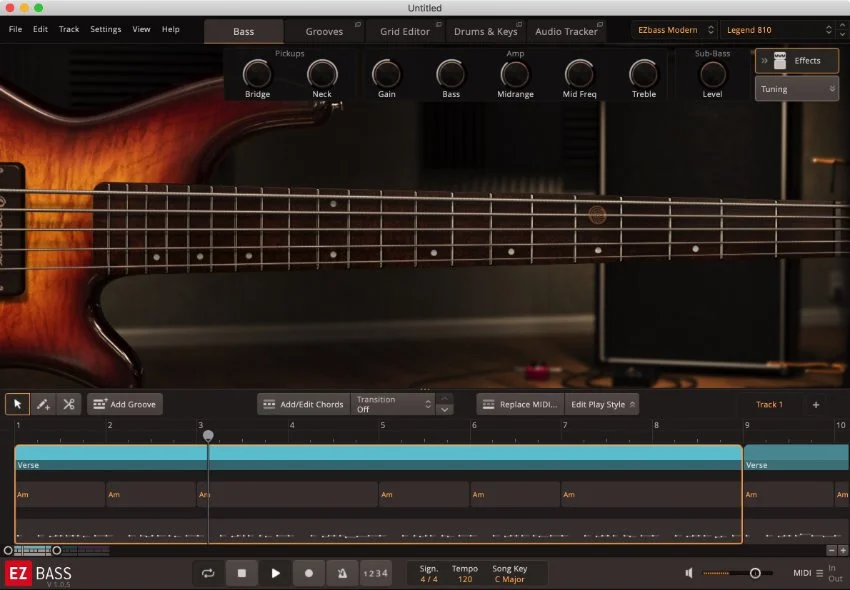Viewport: 850px width, 590px height.
Task: Select the second Verse block at bar 9
Action: tap(797, 457)
